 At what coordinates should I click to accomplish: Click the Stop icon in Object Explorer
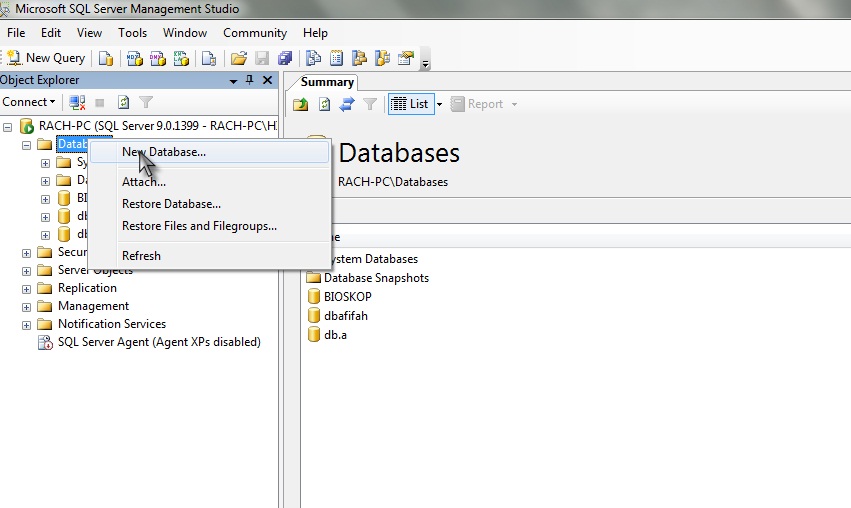pos(100,103)
